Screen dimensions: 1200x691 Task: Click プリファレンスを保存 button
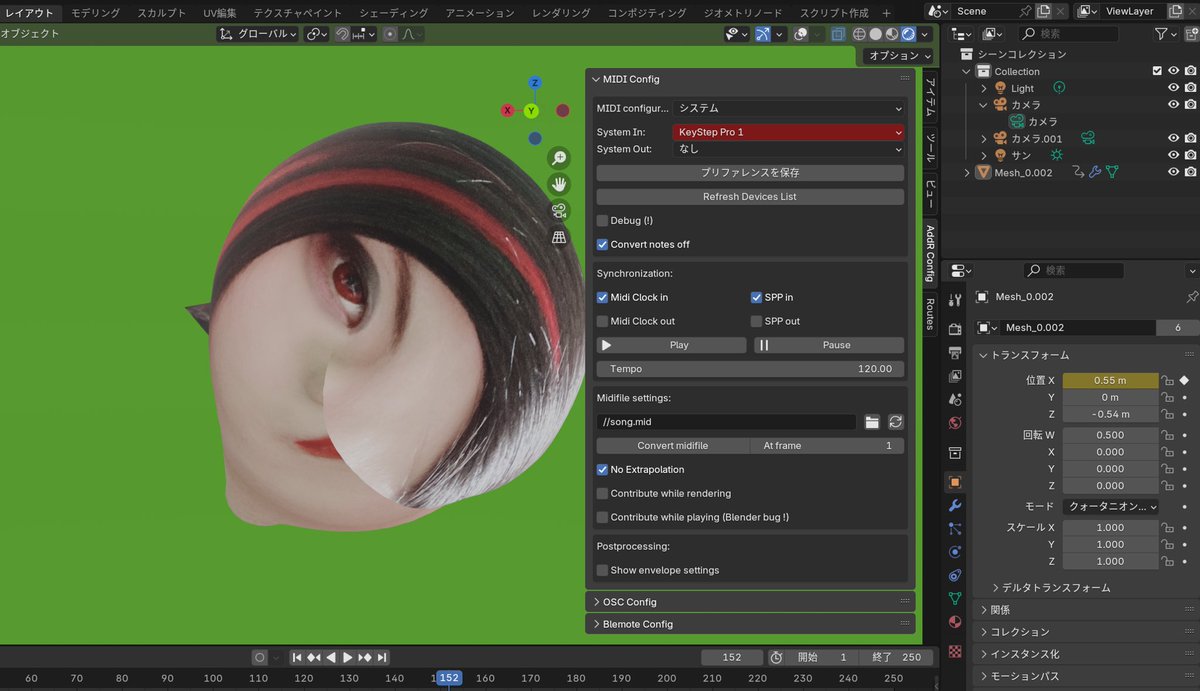[x=750, y=173]
